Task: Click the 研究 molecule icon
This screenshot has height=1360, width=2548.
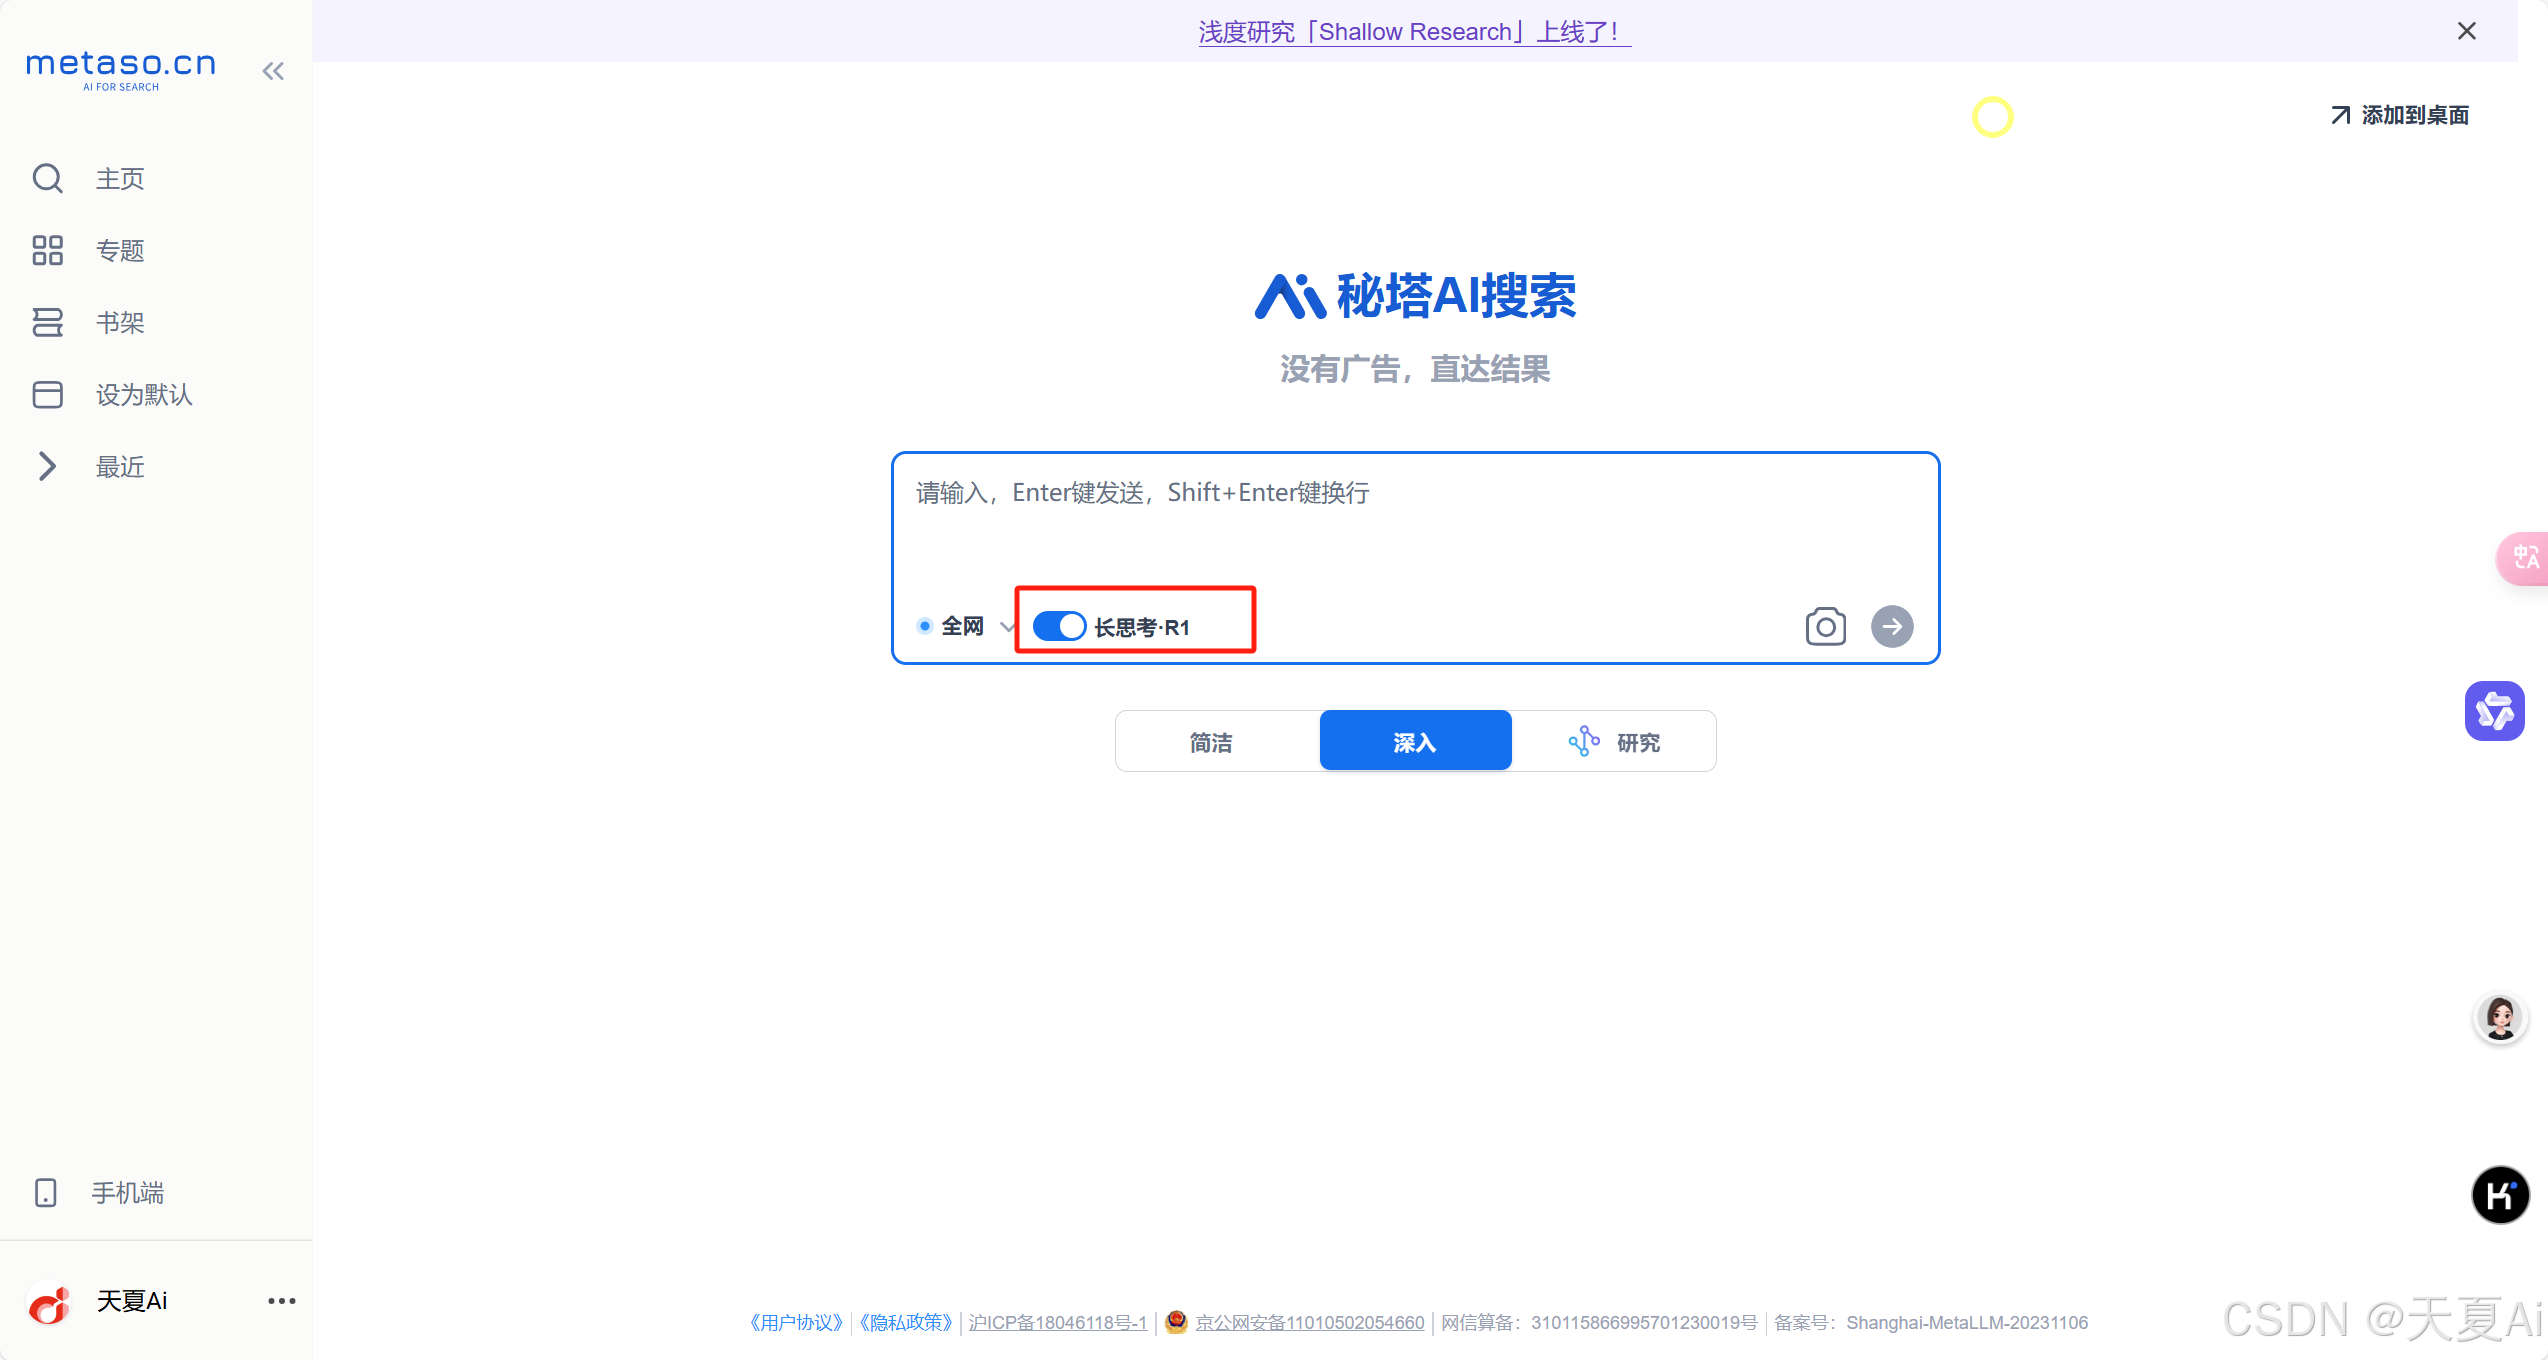Action: coord(1584,741)
